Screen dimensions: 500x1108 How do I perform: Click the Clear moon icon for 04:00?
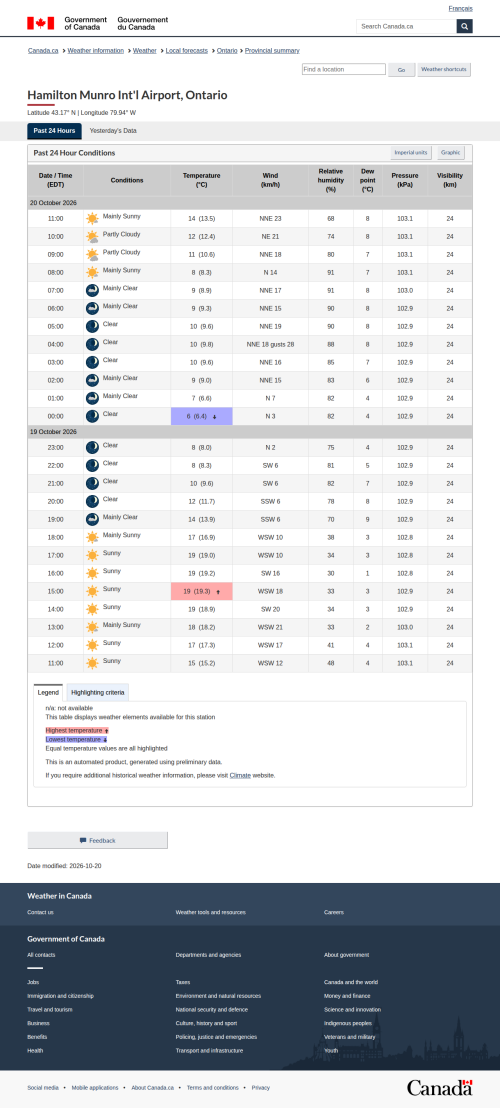point(93,344)
